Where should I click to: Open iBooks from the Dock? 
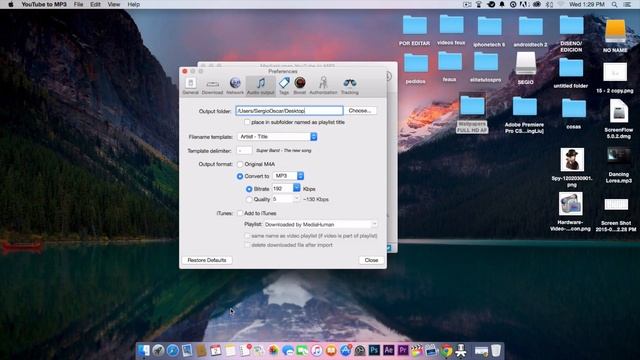(x=331, y=350)
